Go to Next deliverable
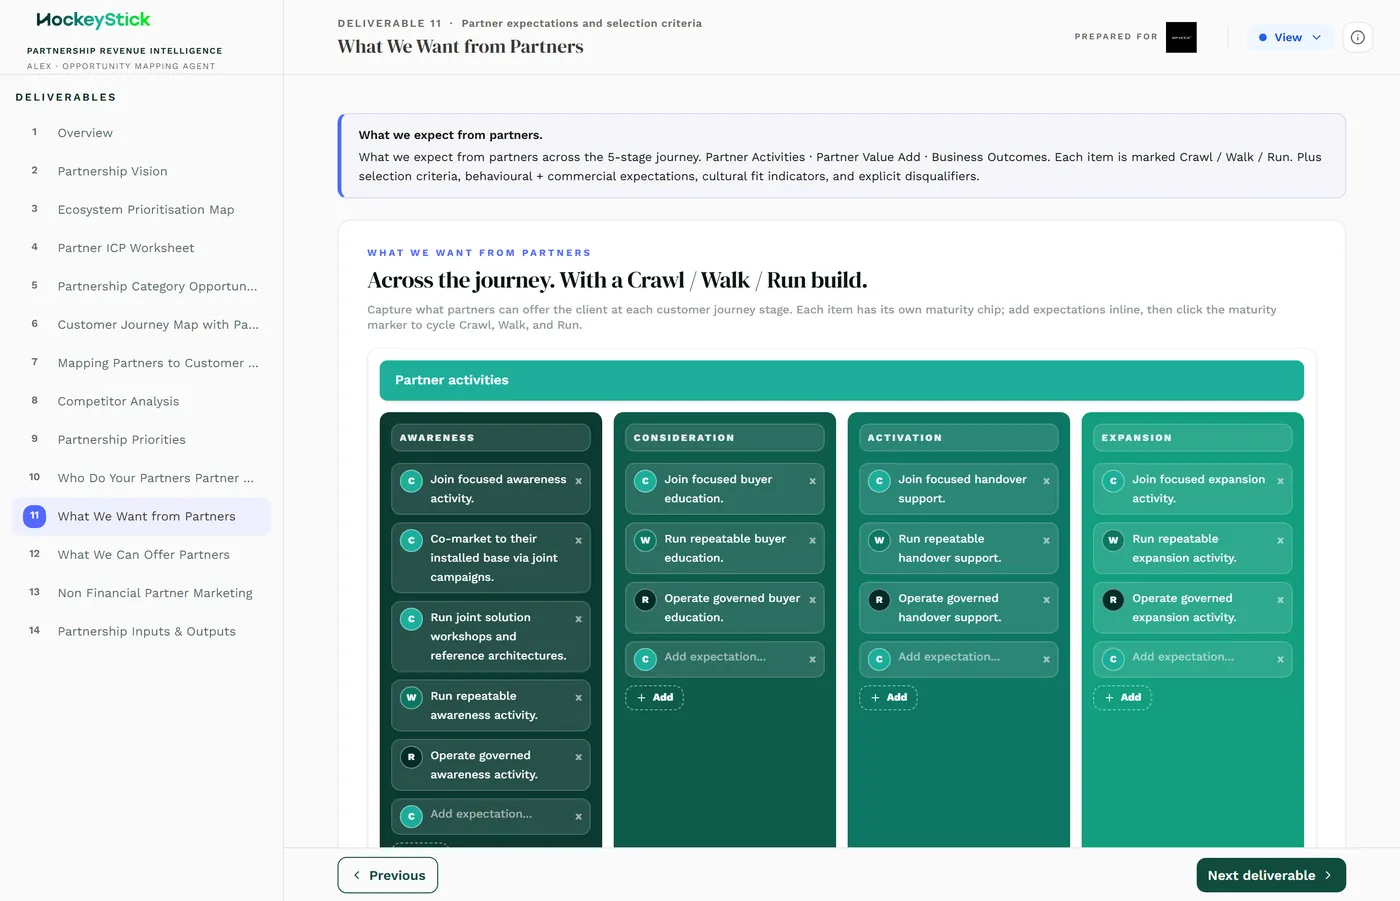This screenshot has width=1400, height=901. pos(1271,875)
